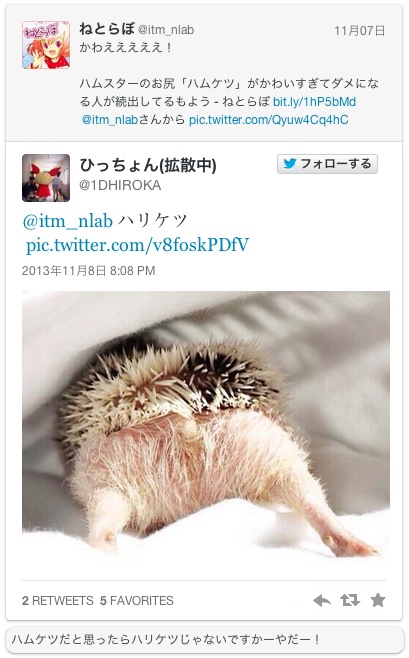View the 2 RETWEETS count
The width and height of the screenshot is (409, 658).
point(57,601)
